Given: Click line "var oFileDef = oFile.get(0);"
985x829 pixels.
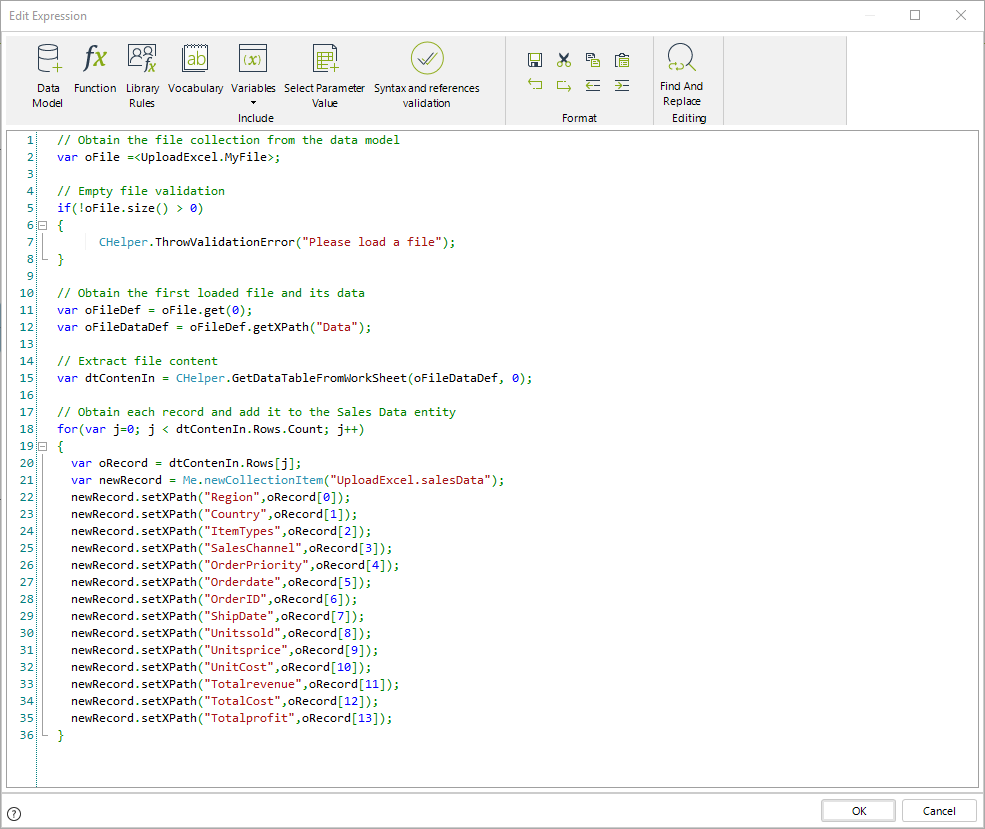Looking at the screenshot, I should (x=155, y=310).
